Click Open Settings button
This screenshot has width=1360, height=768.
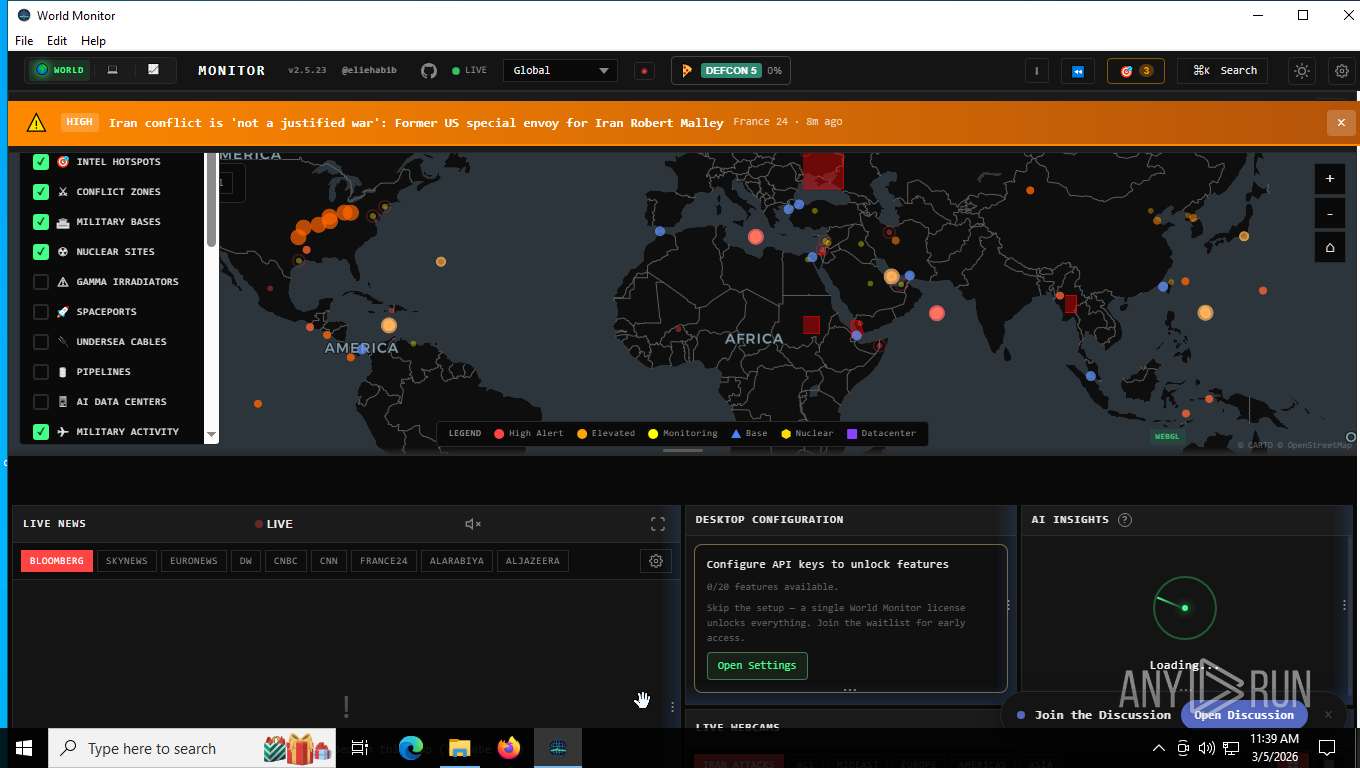757,666
